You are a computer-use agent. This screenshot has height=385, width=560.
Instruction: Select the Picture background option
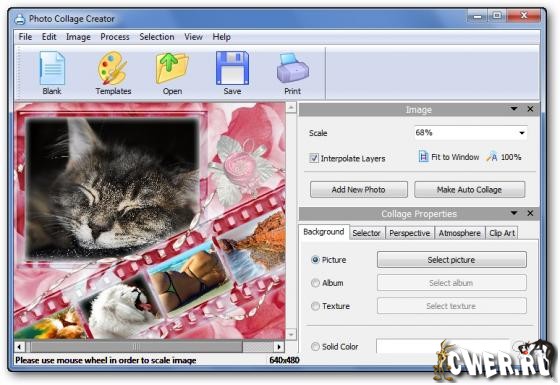pyautogui.click(x=315, y=260)
